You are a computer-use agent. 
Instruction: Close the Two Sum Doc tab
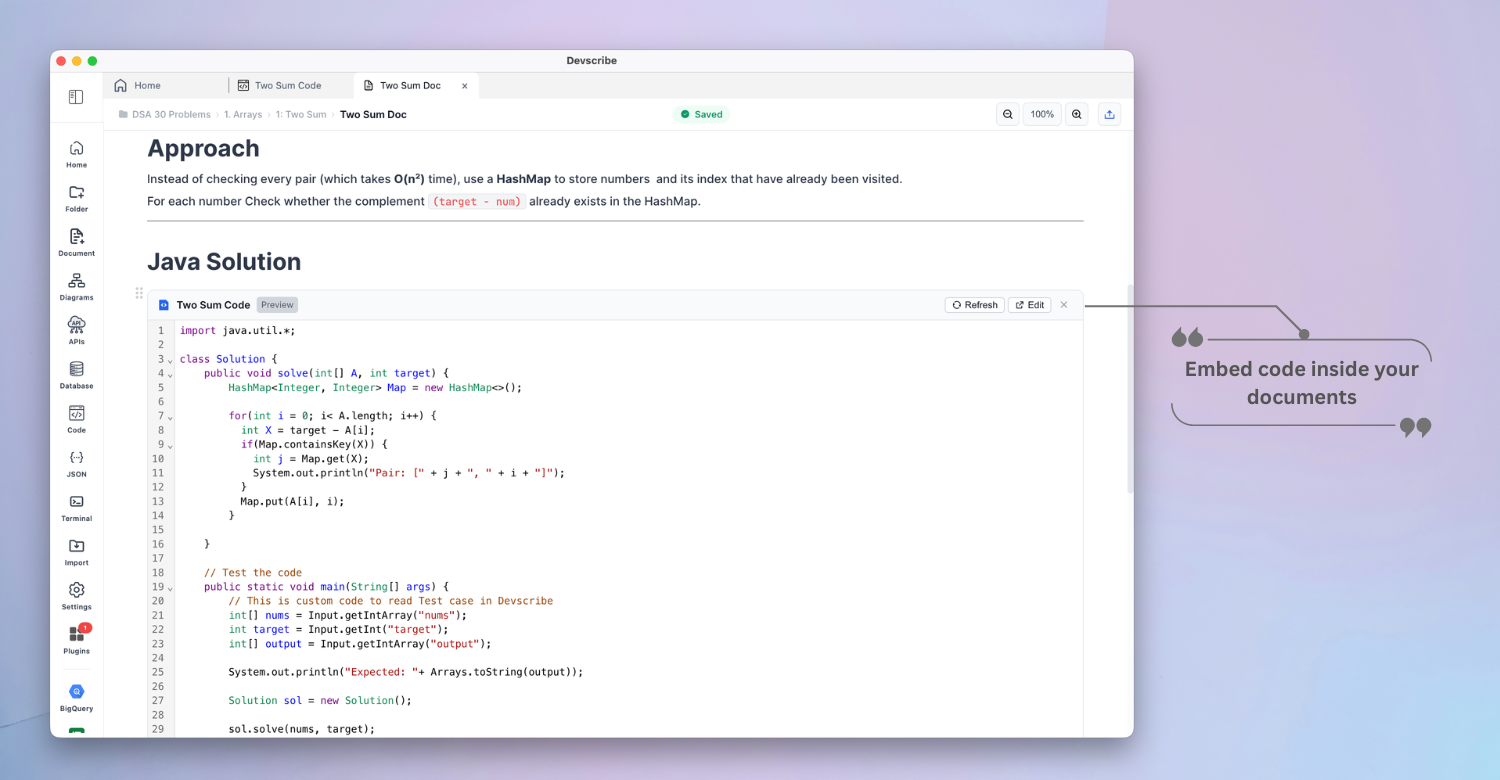[464, 86]
